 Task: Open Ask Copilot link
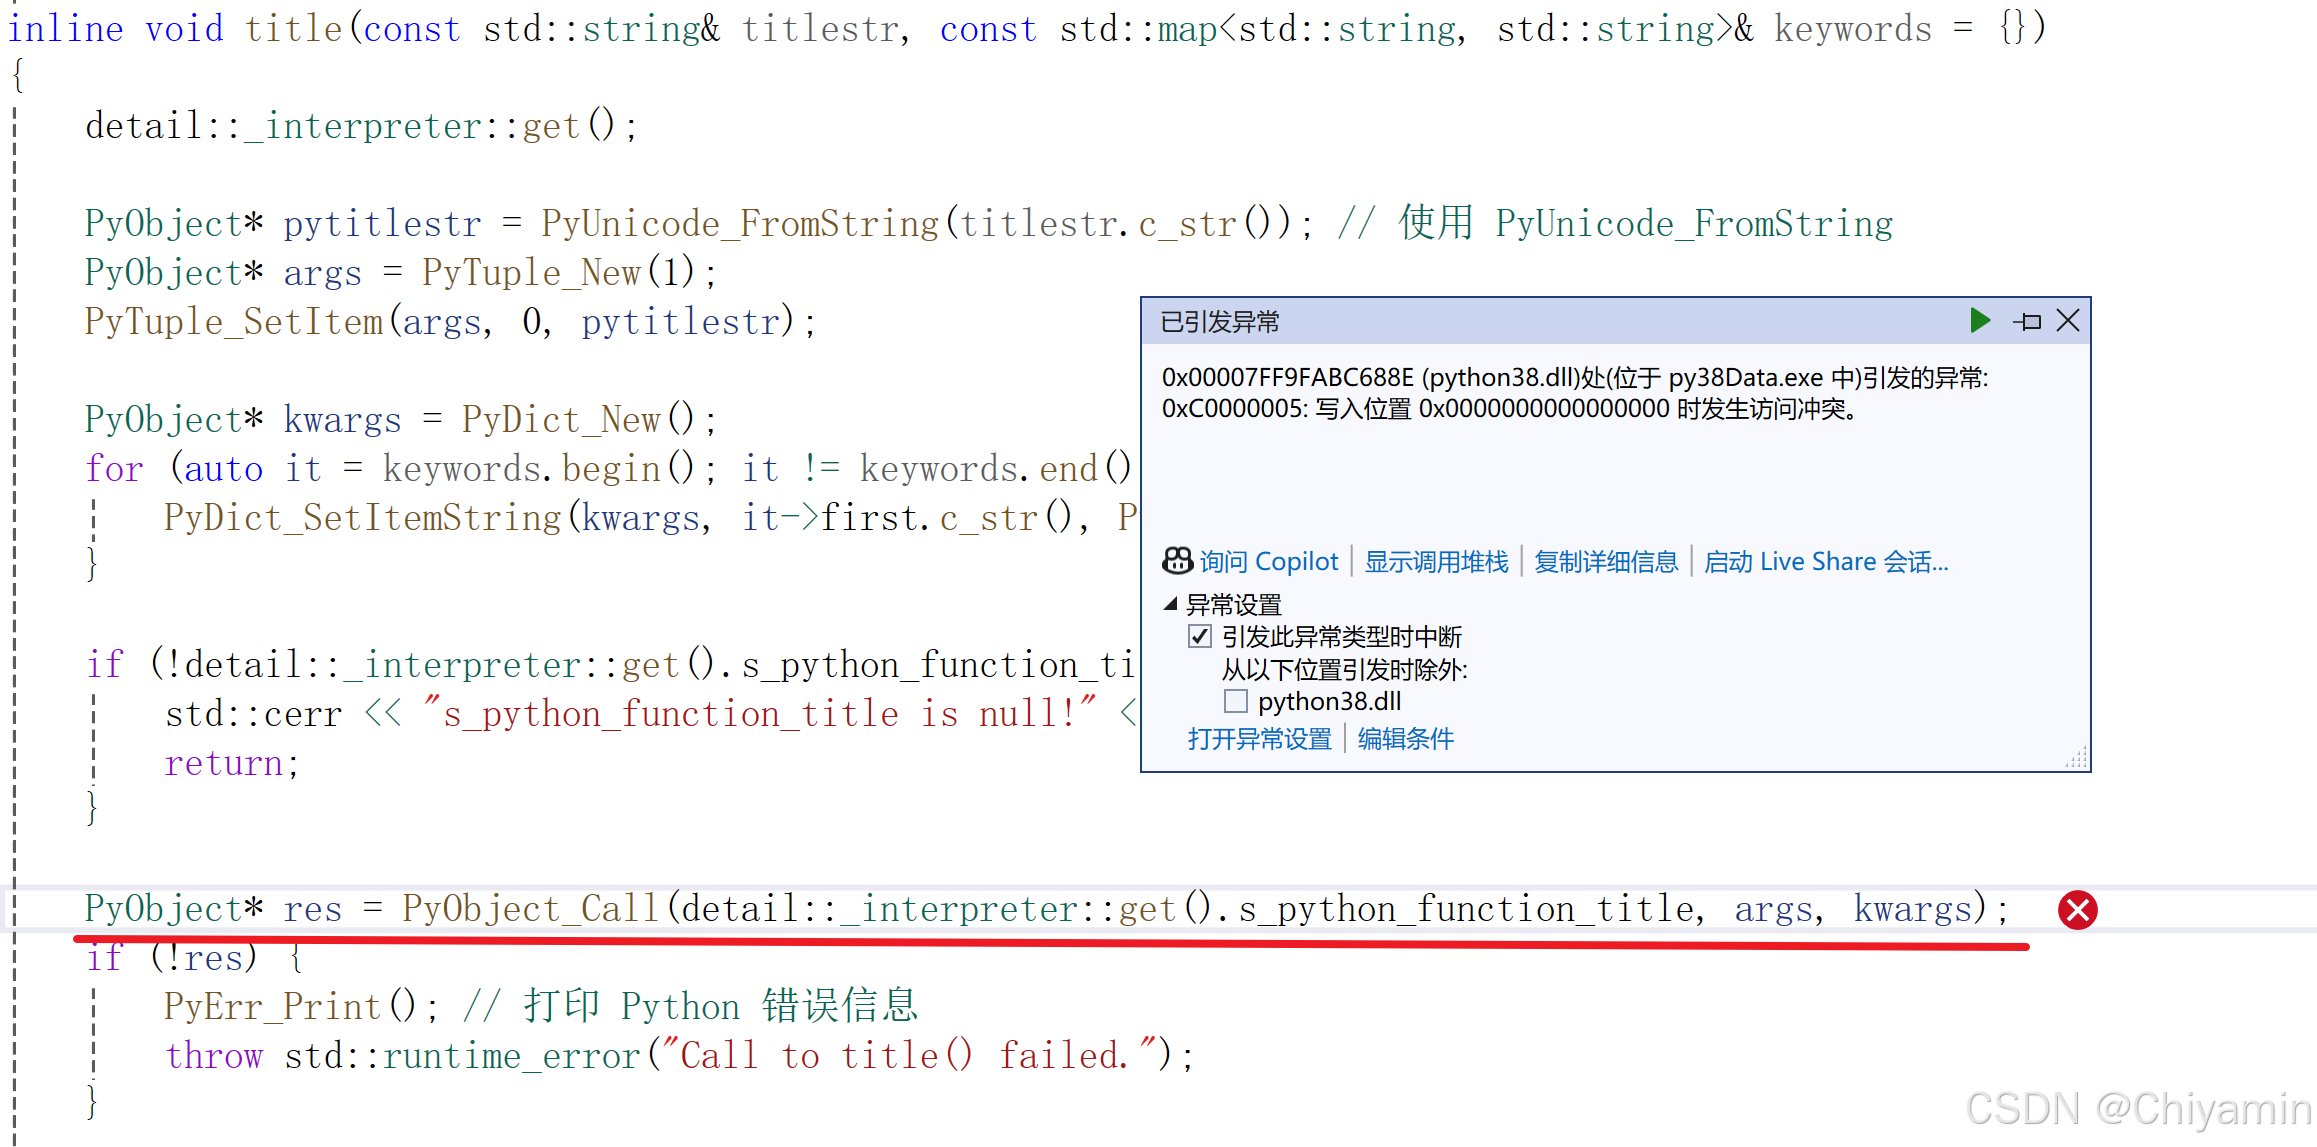1268,562
